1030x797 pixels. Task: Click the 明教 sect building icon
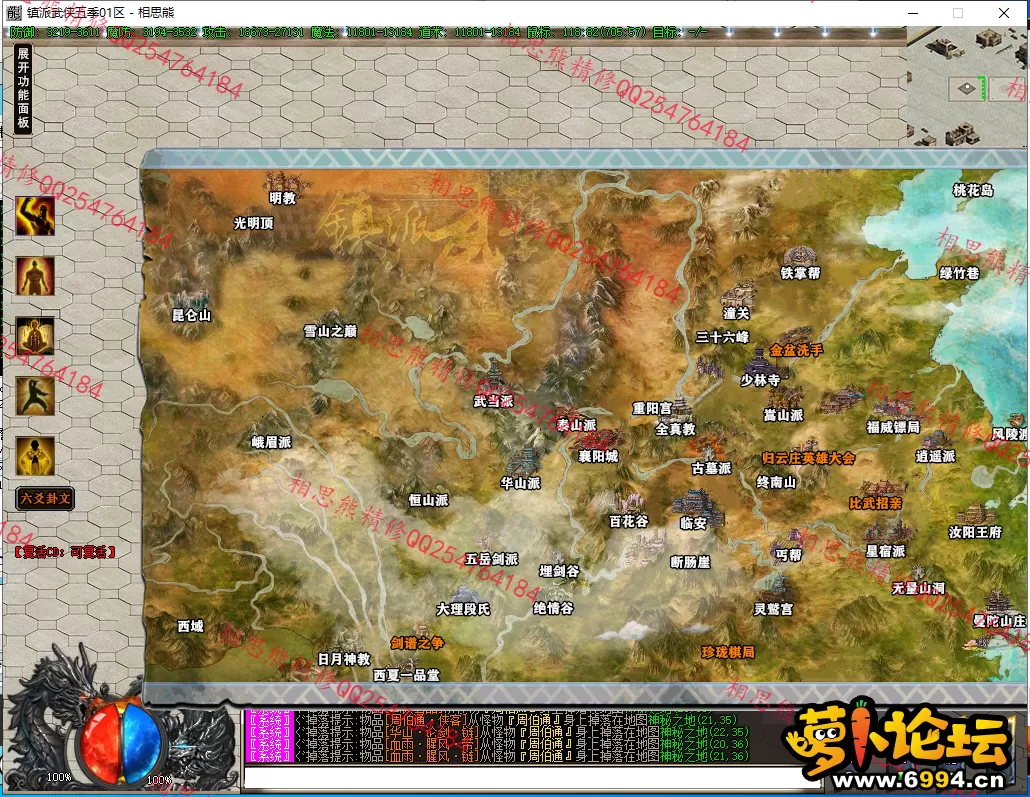pyautogui.click(x=284, y=180)
